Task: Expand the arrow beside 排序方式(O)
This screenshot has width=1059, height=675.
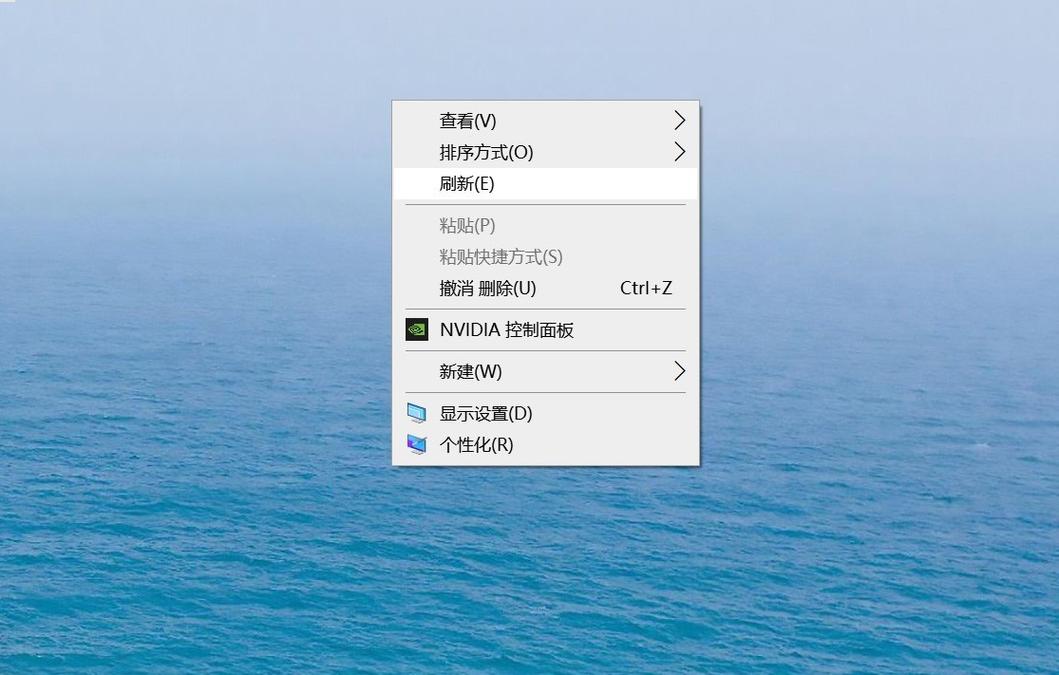Action: 679,152
